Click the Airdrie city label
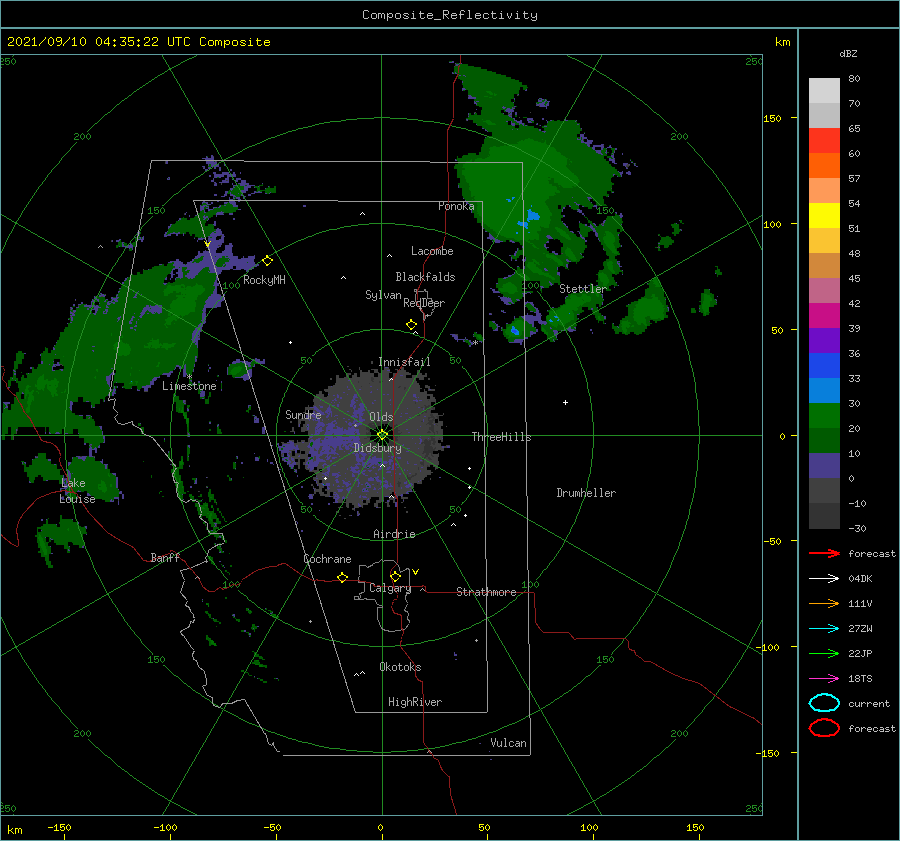Viewport: 900px width, 841px height. coord(394,534)
